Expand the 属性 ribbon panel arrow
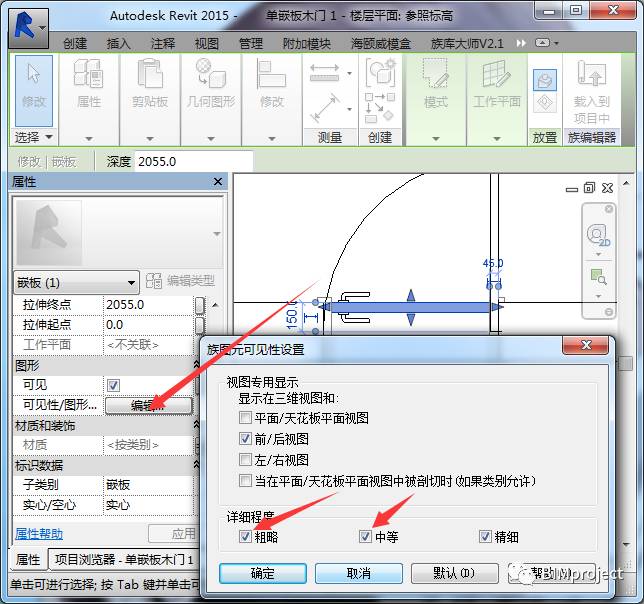The height and width of the screenshot is (604, 644). [x=89, y=139]
